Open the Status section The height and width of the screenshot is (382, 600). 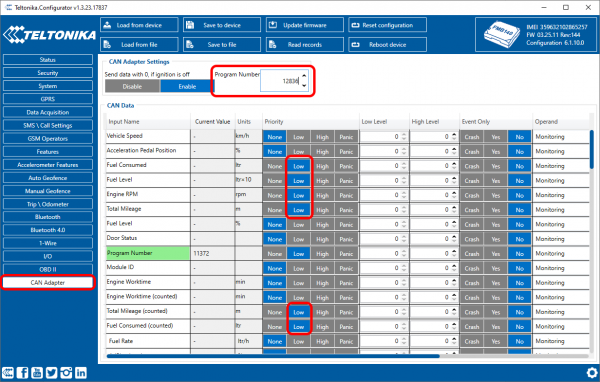(48, 60)
